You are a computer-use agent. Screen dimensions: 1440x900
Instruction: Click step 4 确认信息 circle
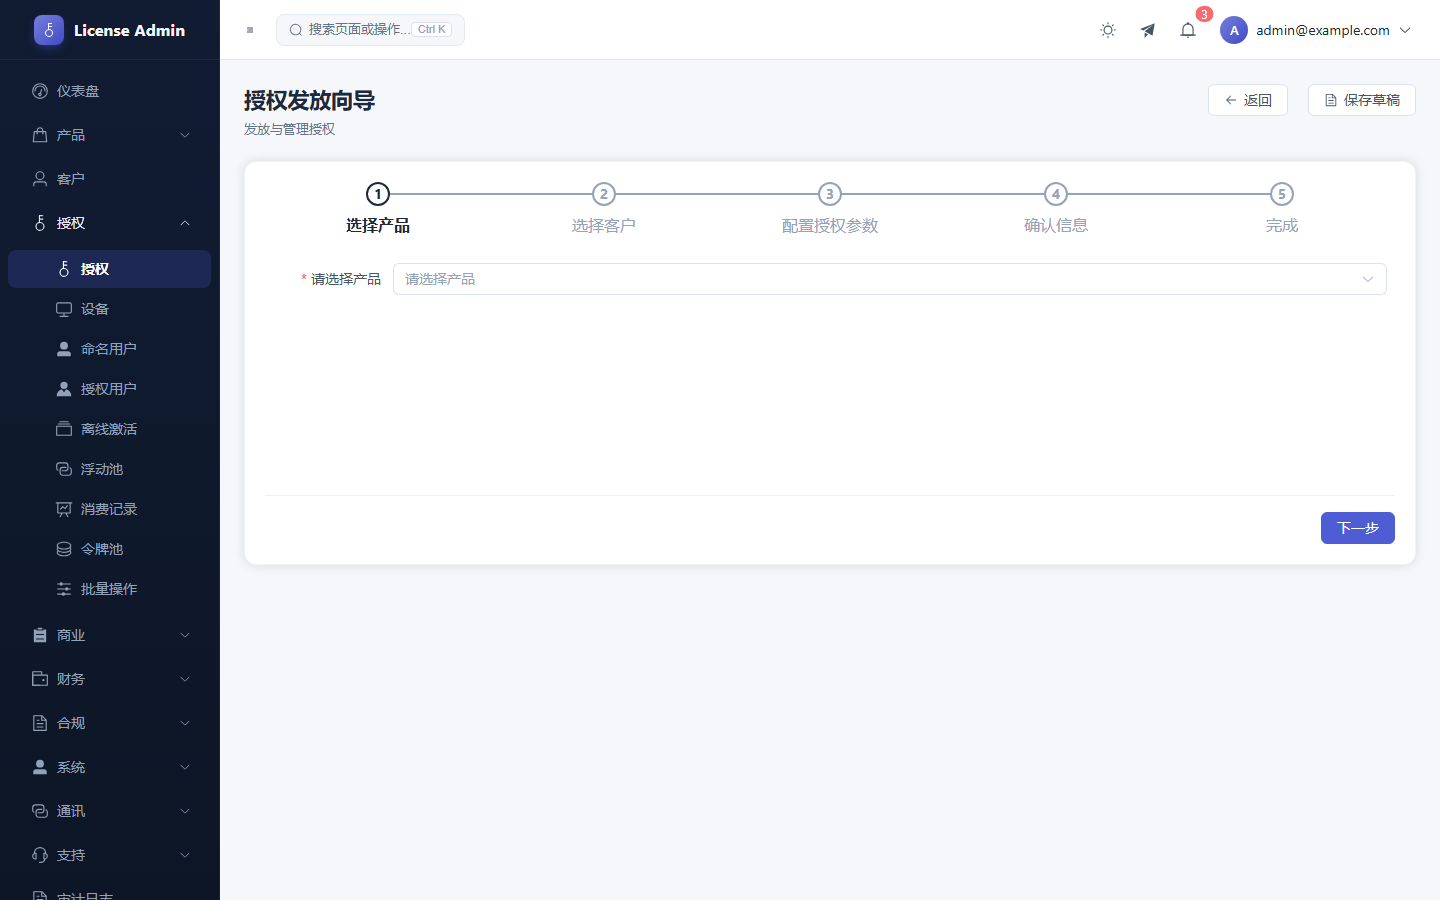(x=1056, y=194)
